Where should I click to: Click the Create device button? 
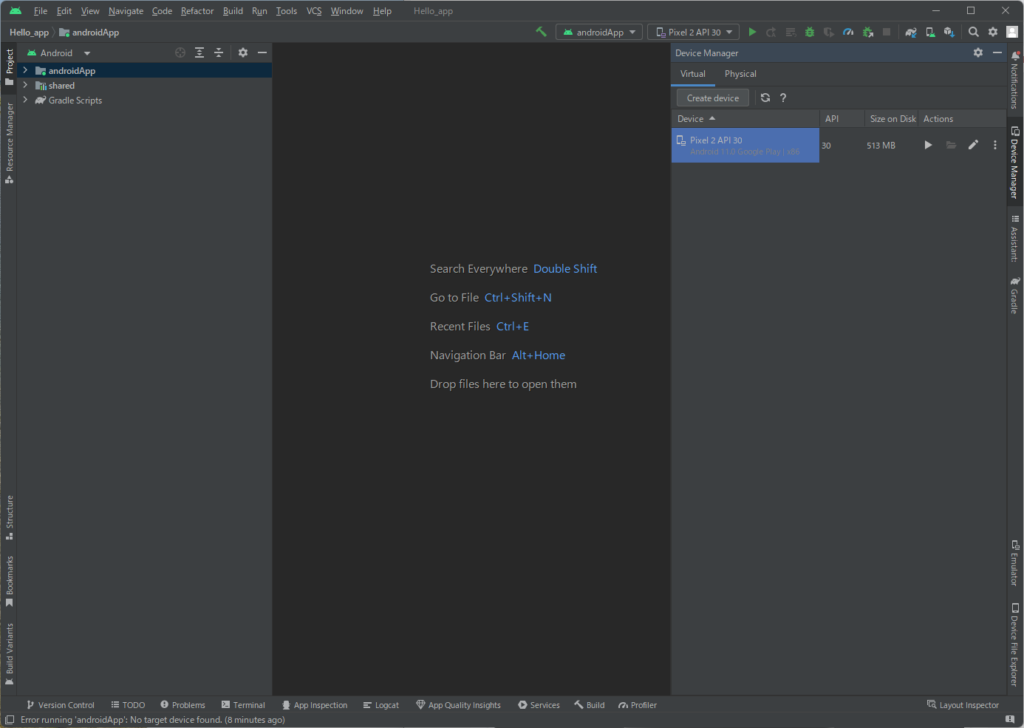click(712, 98)
